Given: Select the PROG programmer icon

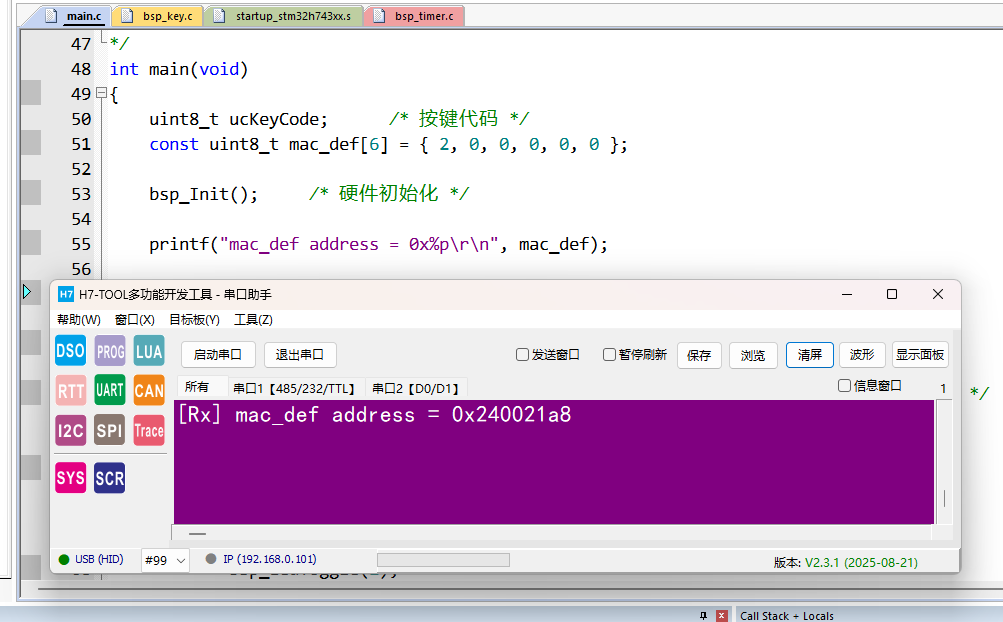Looking at the screenshot, I should coord(110,351).
